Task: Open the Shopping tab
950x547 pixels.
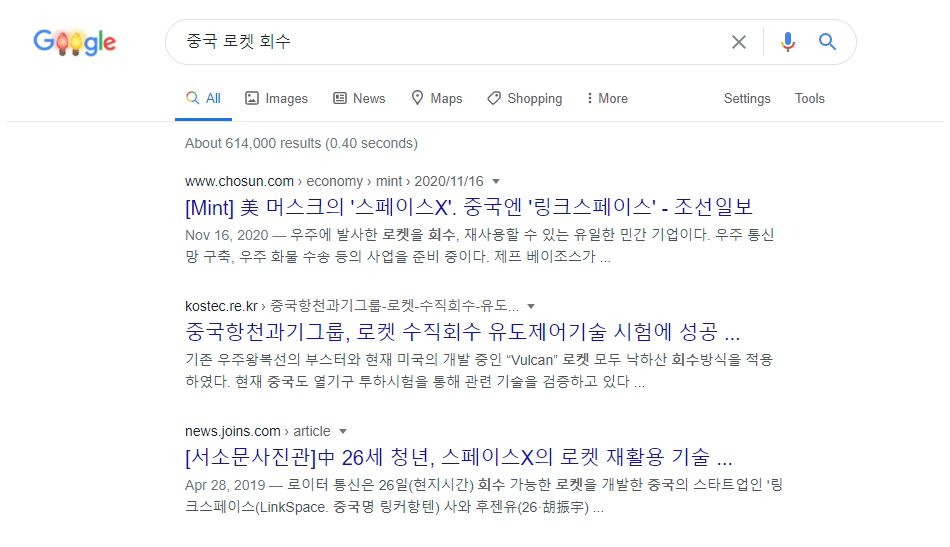Action: (525, 98)
